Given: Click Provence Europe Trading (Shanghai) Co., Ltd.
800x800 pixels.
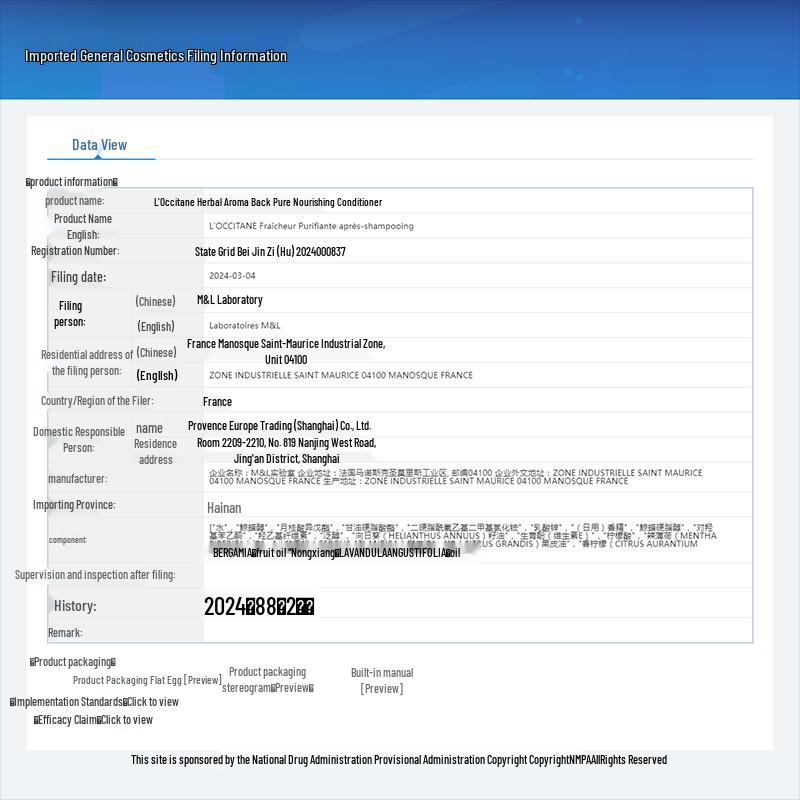Looking at the screenshot, I should coord(279,426).
